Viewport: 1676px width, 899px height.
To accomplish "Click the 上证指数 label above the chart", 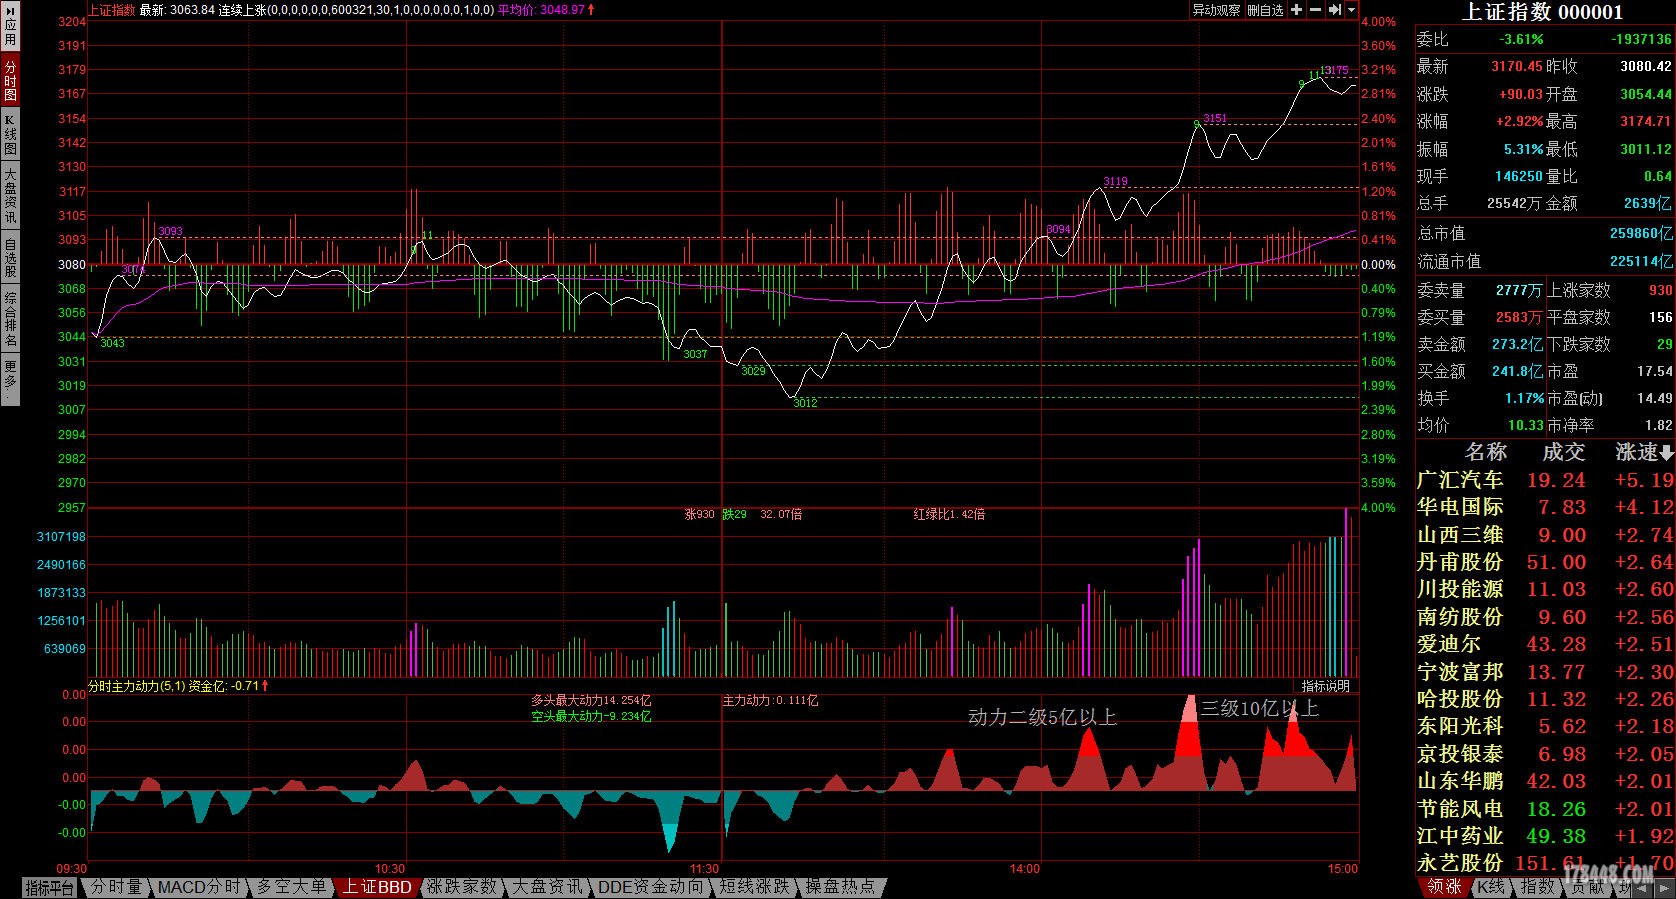I will click(x=112, y=10).
